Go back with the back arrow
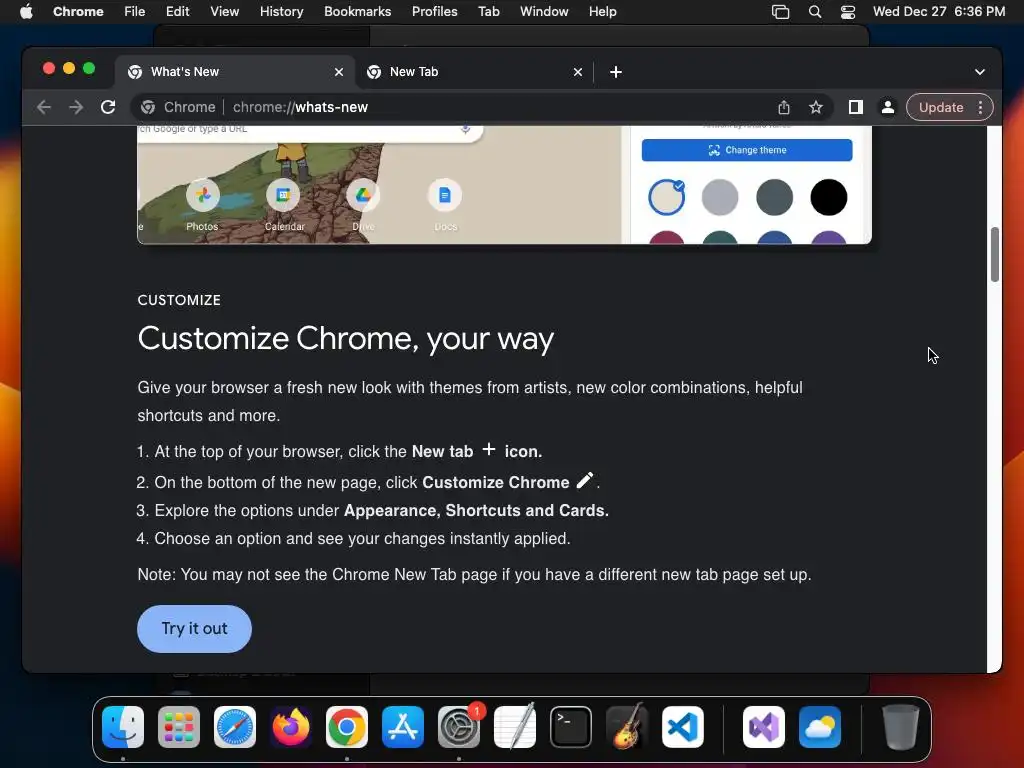The height and width of the screenshot is (768, 1024). click(44, 107)
